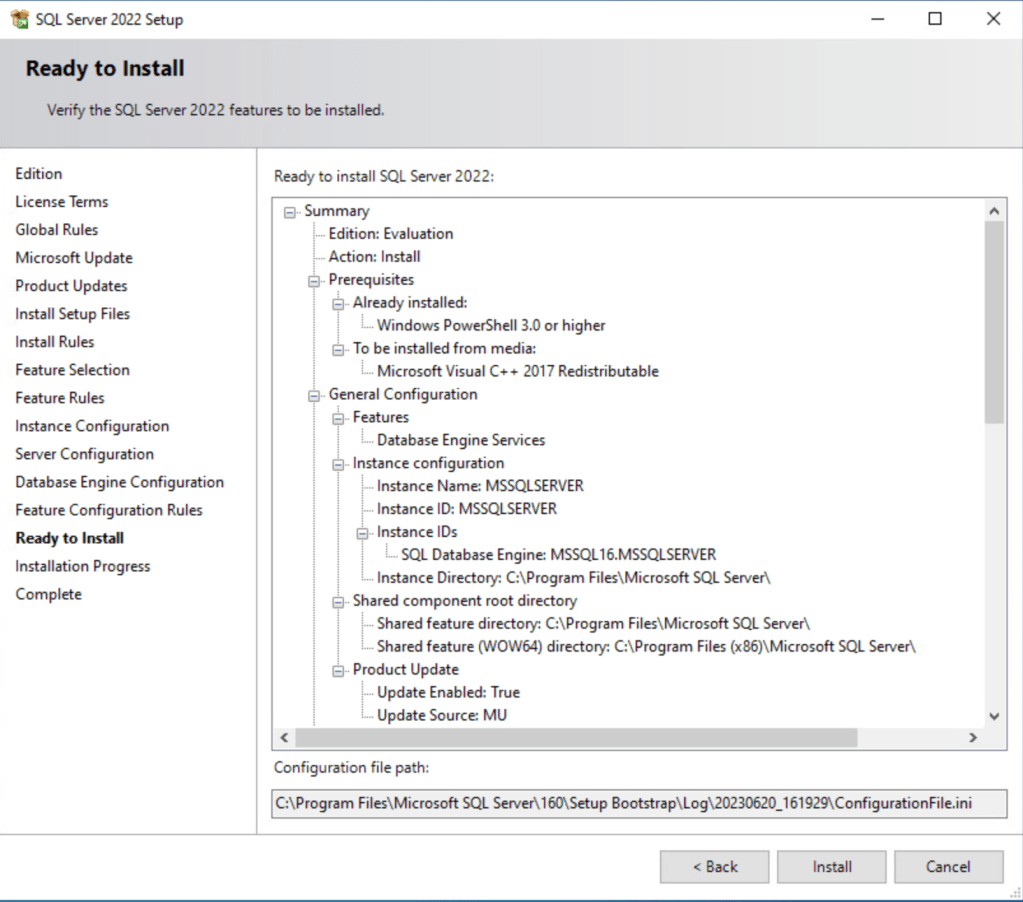Image resolution: width=1023 pixels, height=902 pixels.
Task: Click the SQL Server Setup title bar icon
Action: (19, 19)
